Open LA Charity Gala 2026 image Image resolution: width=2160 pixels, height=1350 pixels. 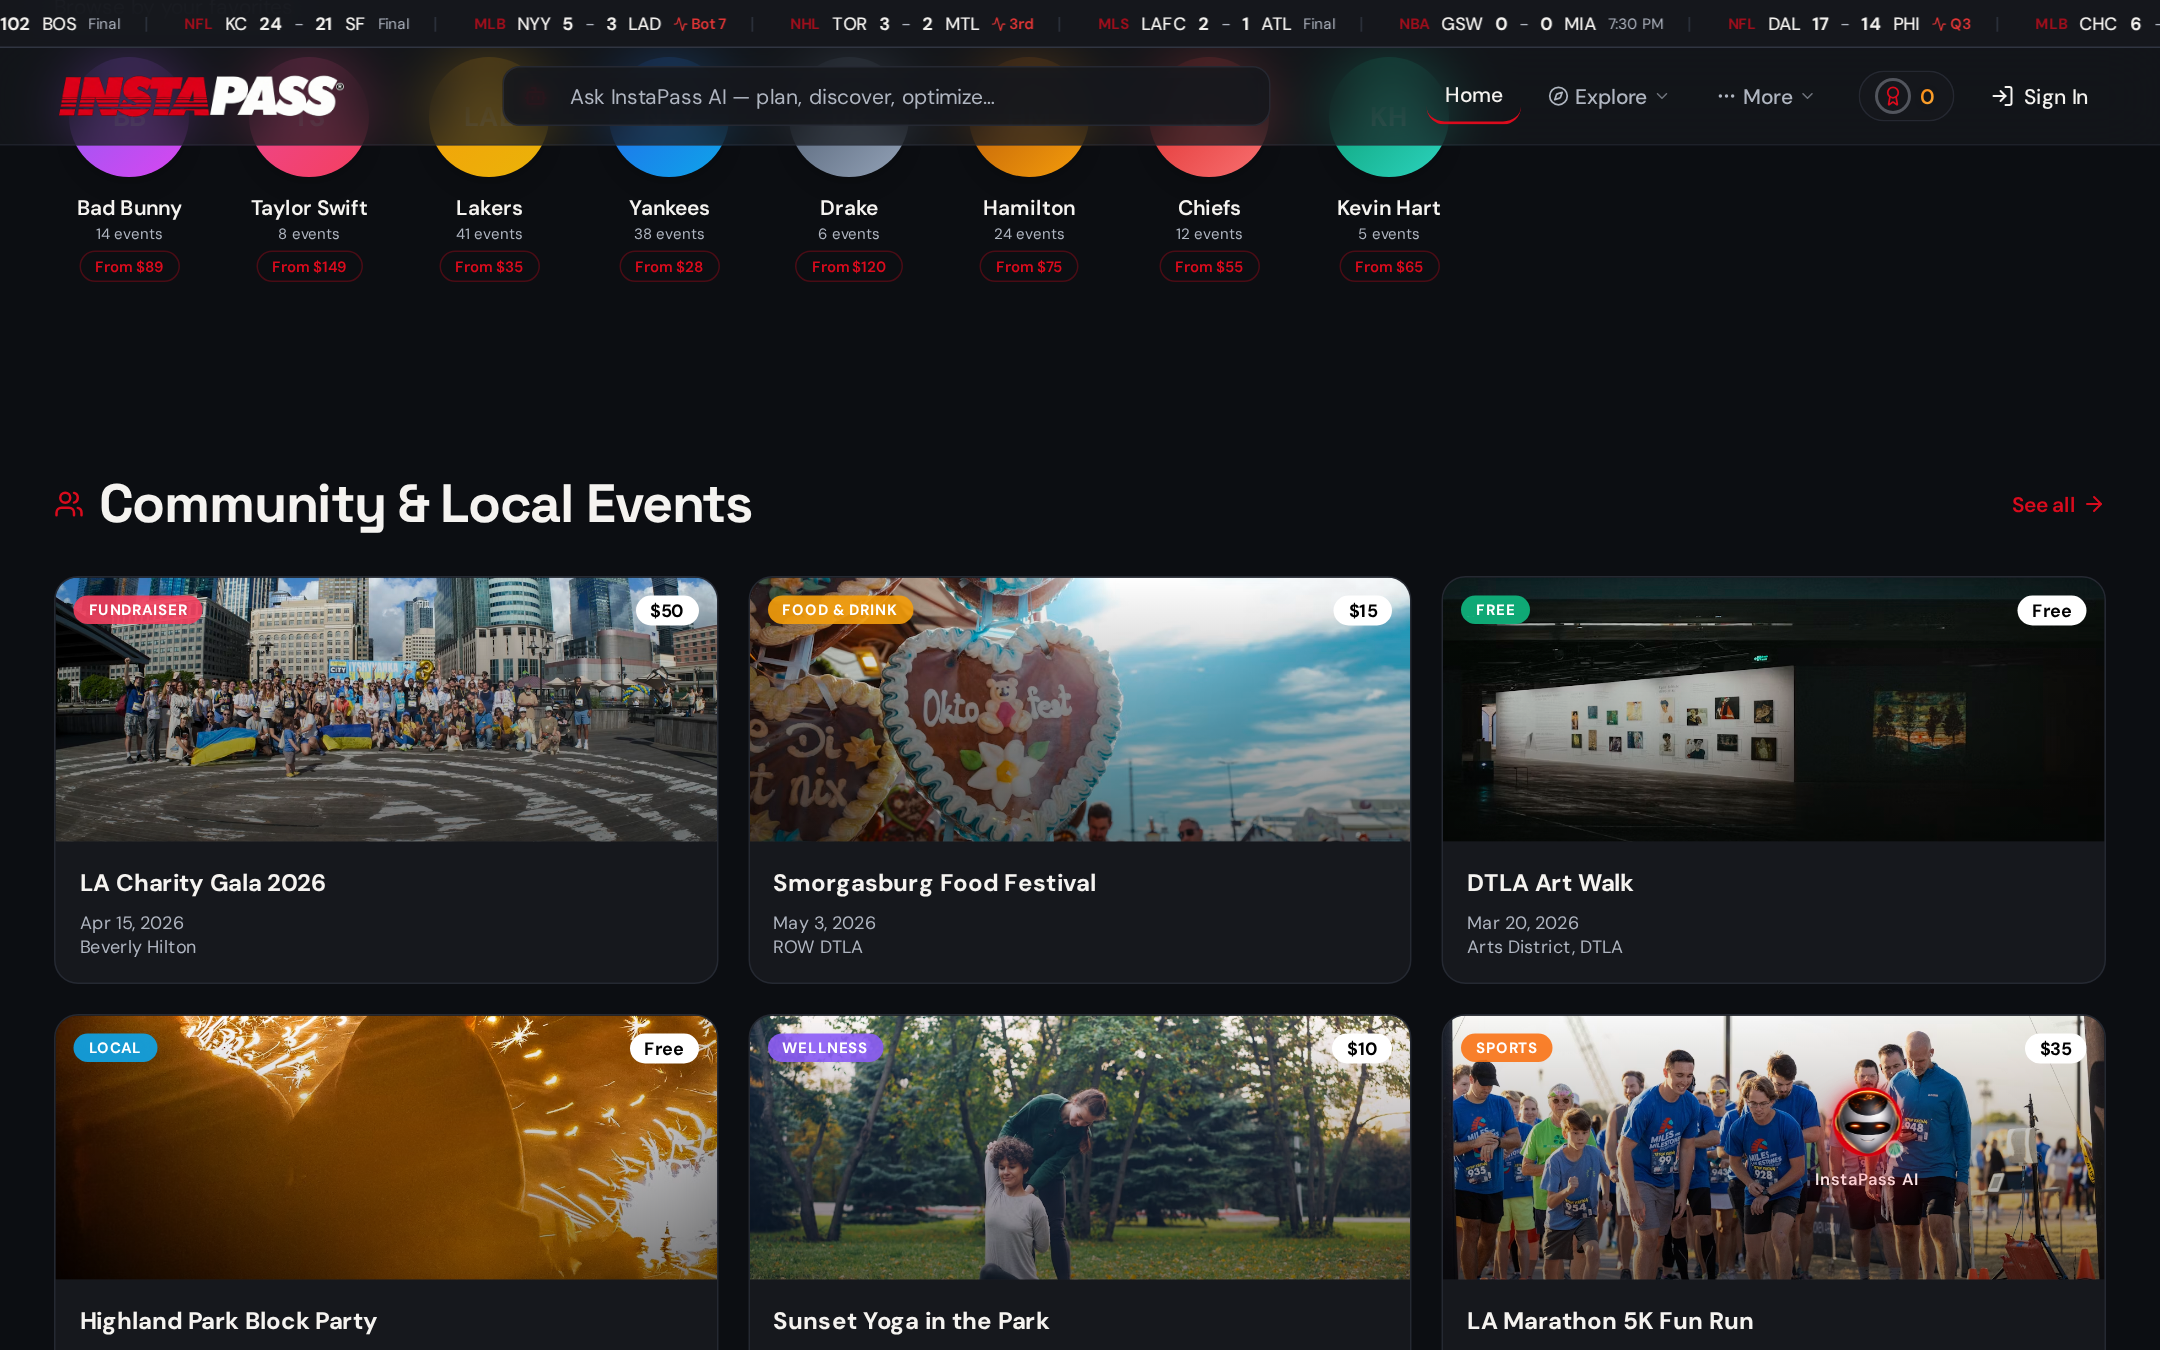386,709
